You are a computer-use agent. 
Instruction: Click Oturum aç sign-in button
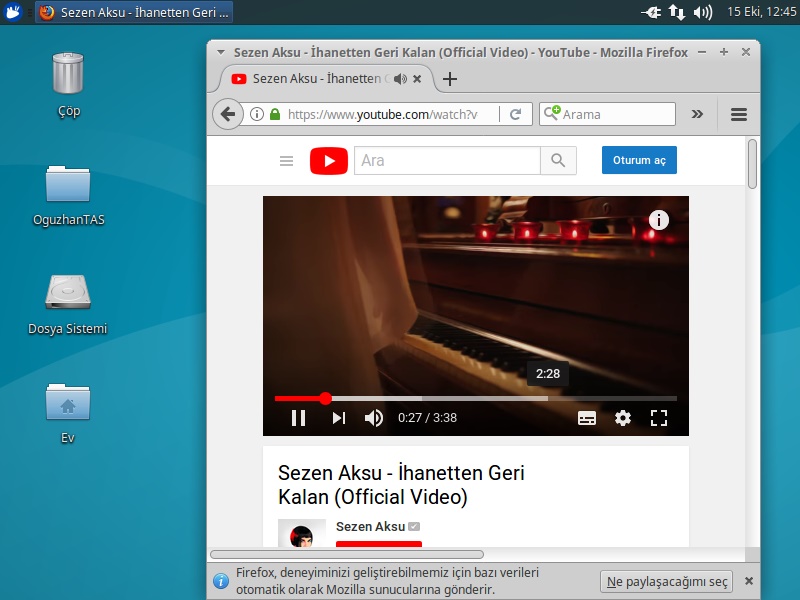tap(639, 160)
